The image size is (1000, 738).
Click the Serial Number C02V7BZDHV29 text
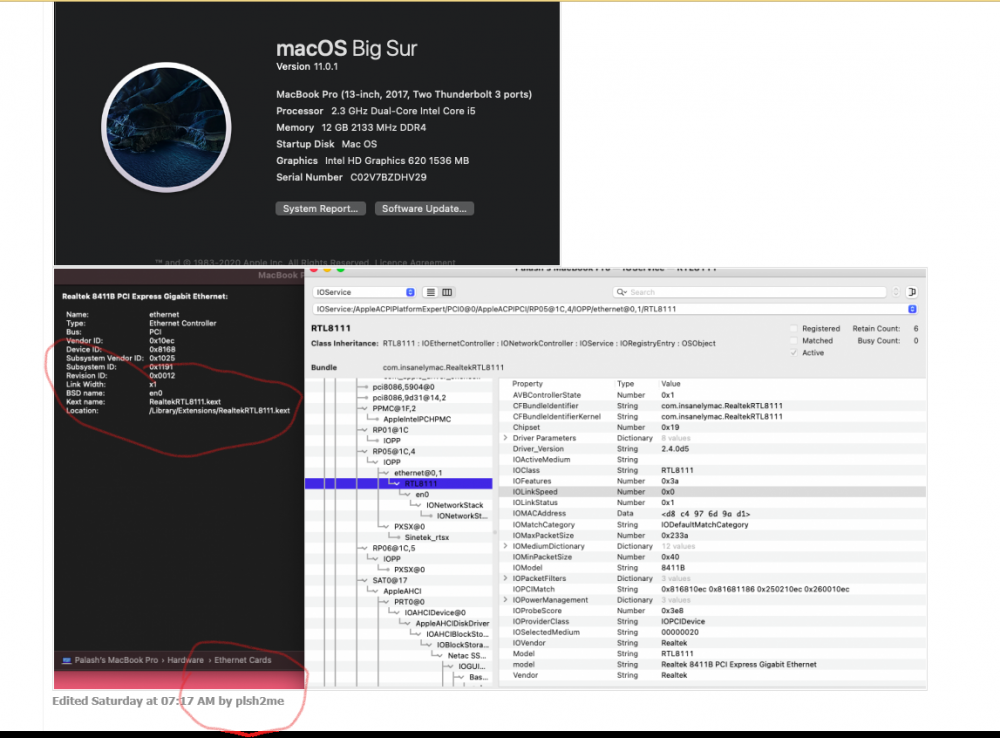click(x=351, y=177)
